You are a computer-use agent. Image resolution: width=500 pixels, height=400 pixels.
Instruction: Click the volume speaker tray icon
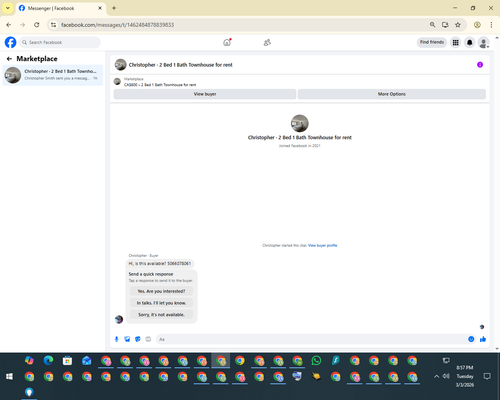click(446, 376)
